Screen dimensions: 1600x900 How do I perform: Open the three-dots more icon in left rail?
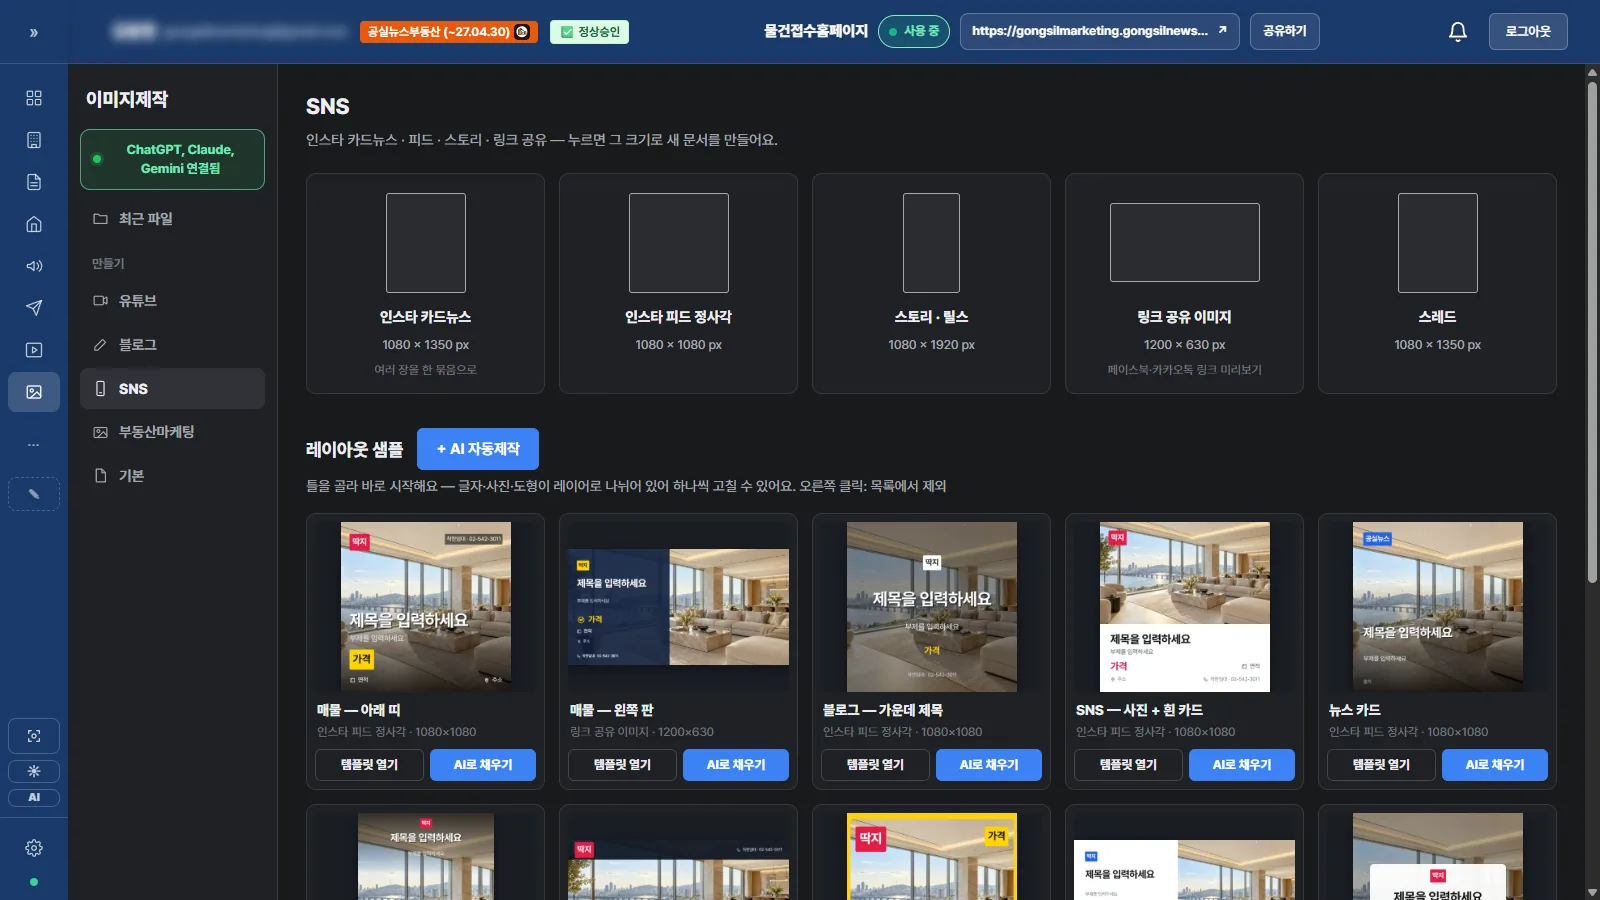34,444
